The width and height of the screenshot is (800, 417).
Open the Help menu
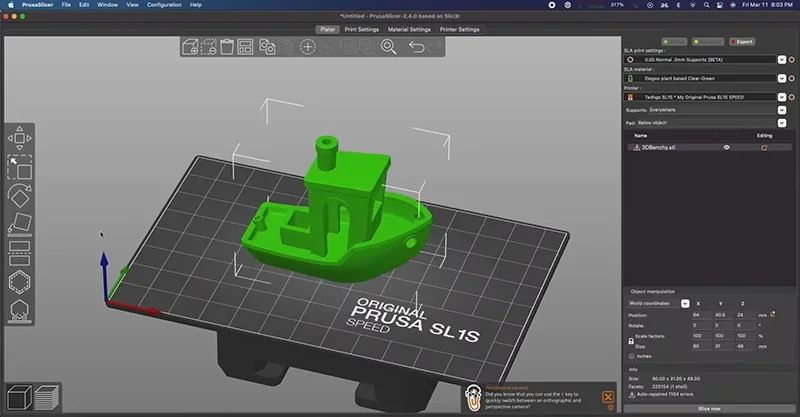point(196,5)
